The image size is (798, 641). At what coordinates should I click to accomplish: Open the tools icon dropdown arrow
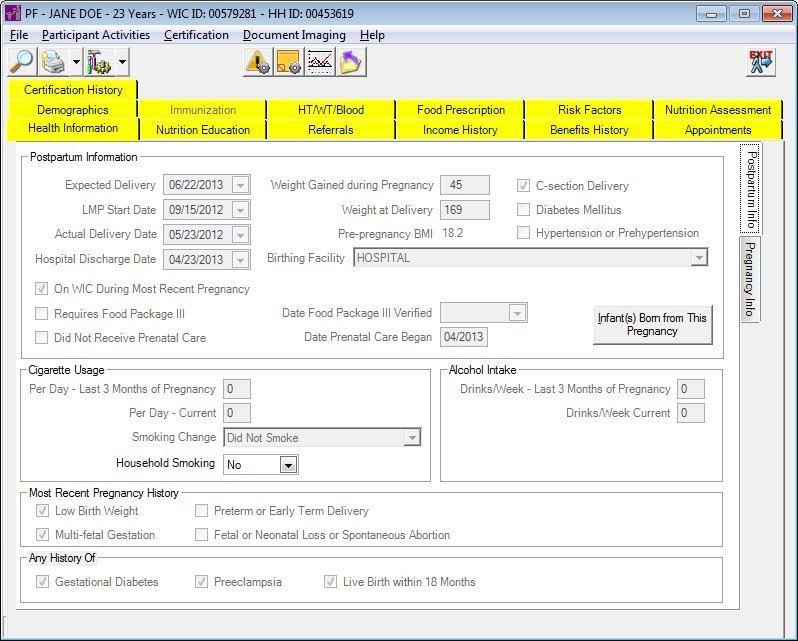(123, 62)
